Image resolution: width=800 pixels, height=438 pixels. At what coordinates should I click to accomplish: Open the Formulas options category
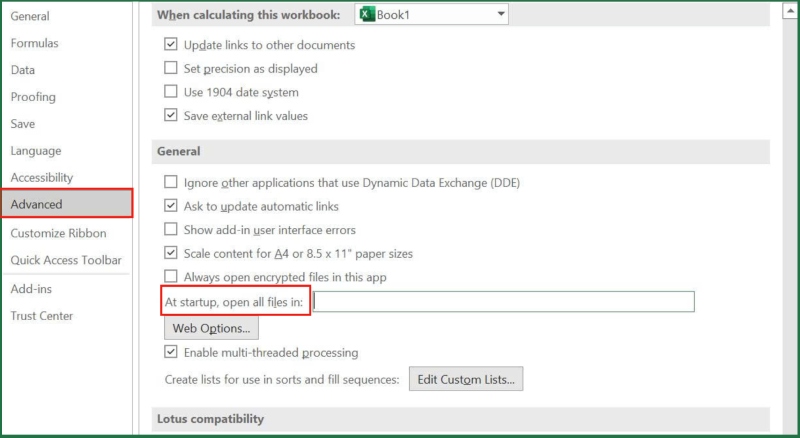pyautogui.click(x=34, y=43)
